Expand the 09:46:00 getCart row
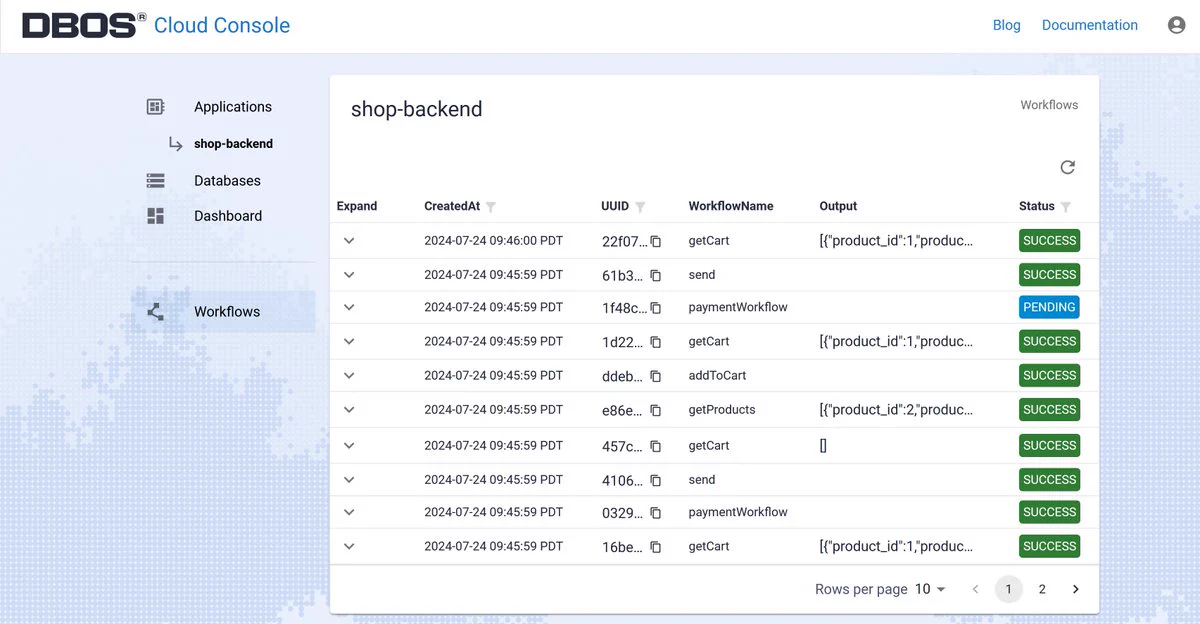Viewport: 1200px width, 624px height. pyautogui.click(x=349, y=241)
